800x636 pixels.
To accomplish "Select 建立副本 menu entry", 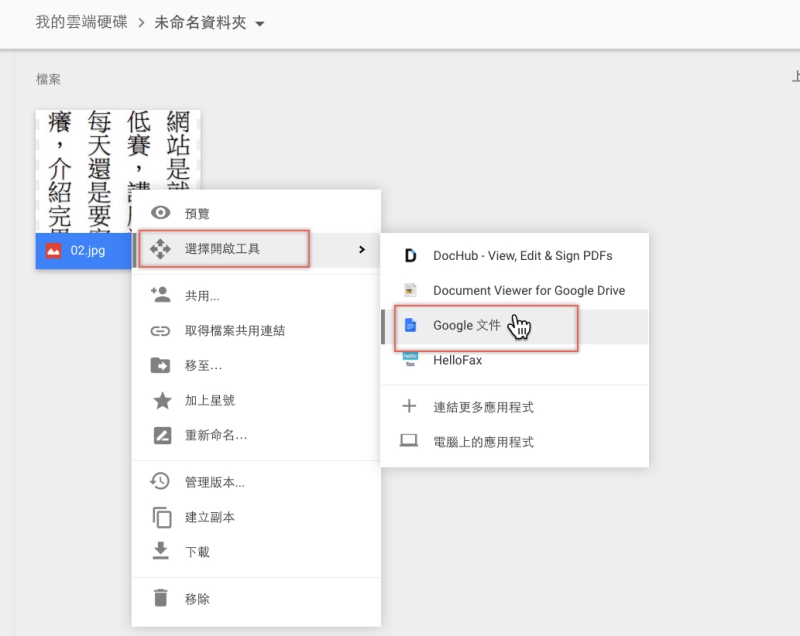I will click(256, 517).
